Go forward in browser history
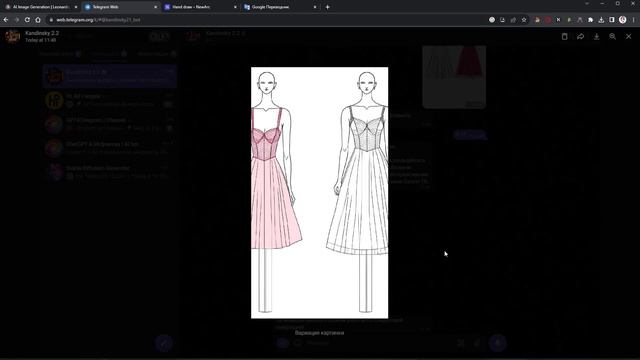640x360 pixels. tap(17, 20)
